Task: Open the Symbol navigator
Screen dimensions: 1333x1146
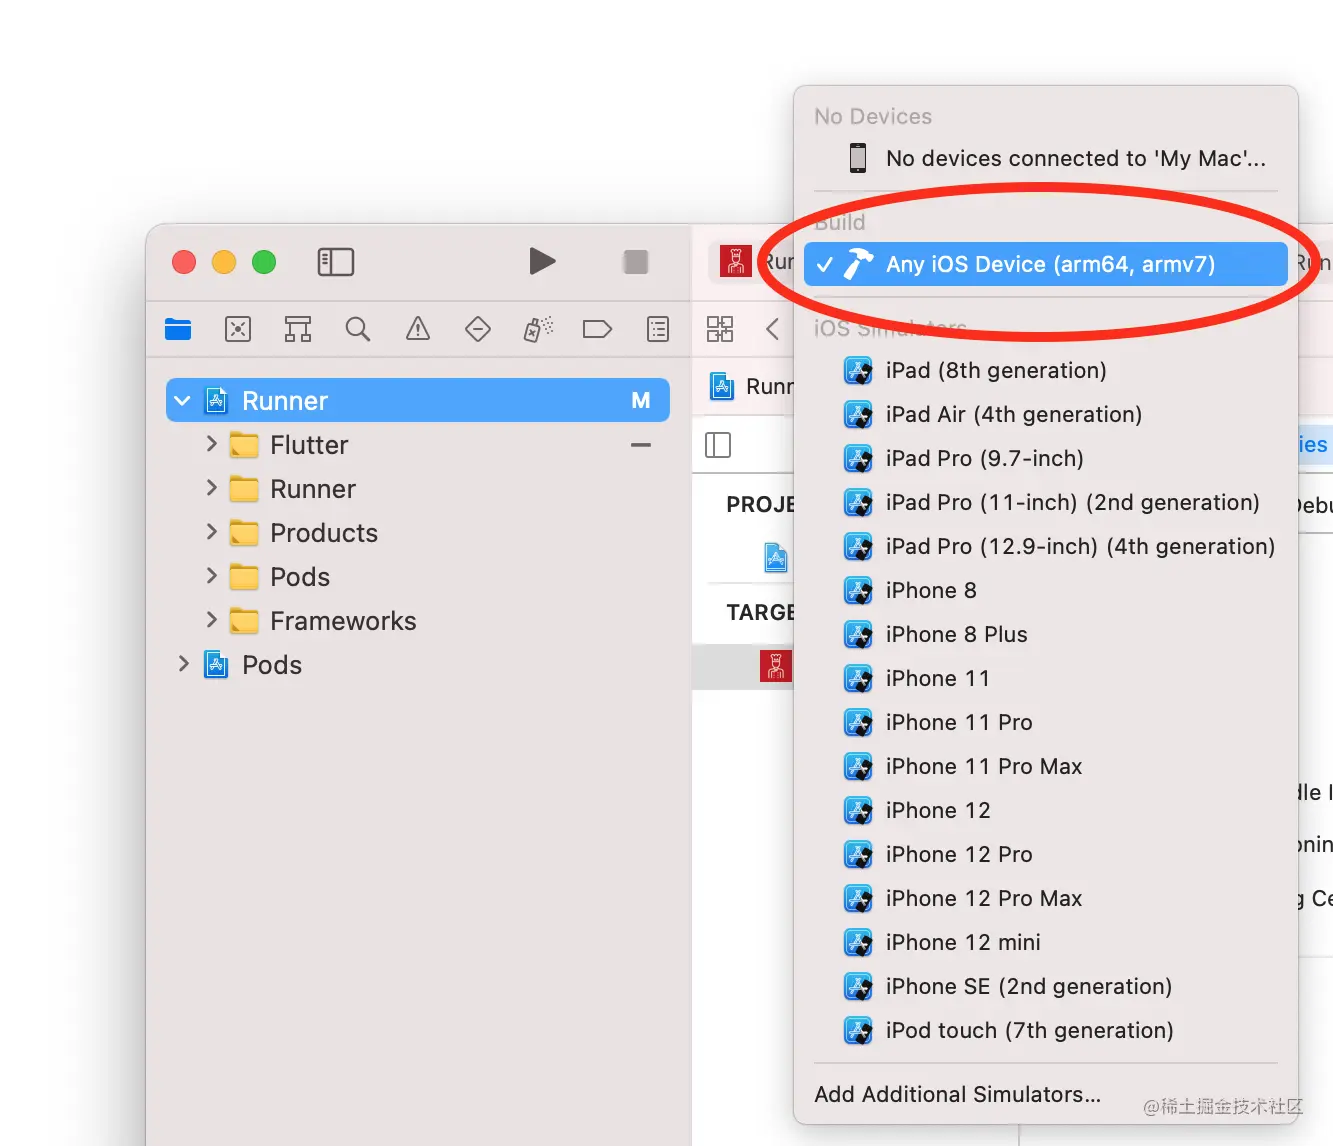Action: (x=298, y=329)
